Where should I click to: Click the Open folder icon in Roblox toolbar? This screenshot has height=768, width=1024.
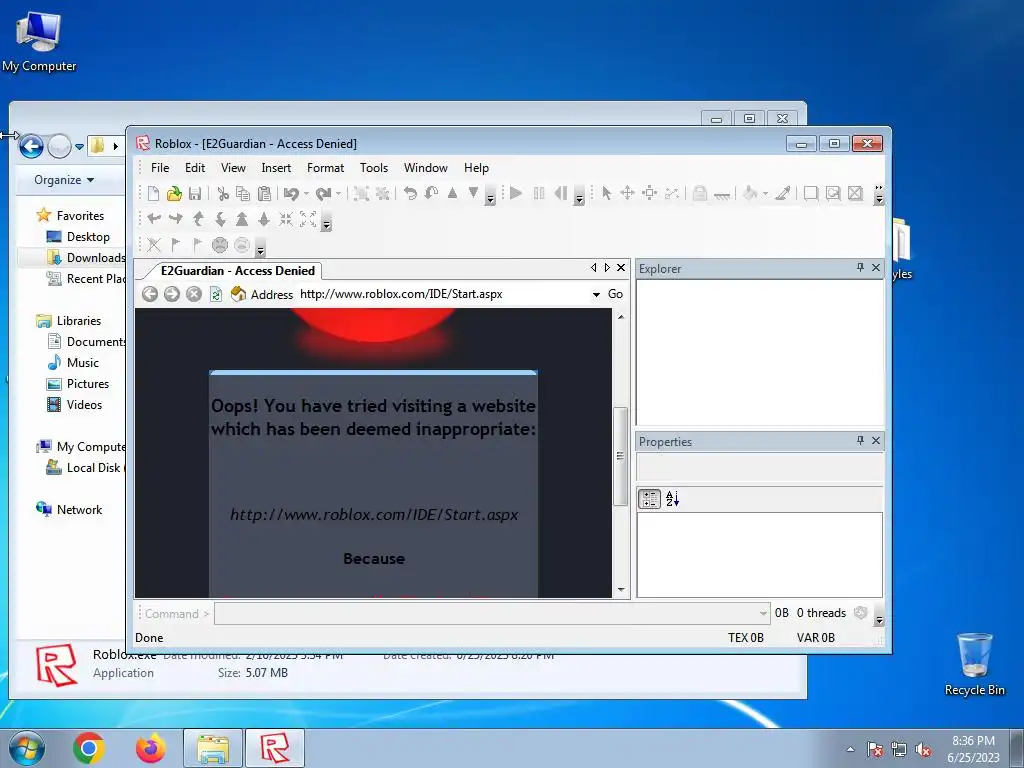coord(174,193)
